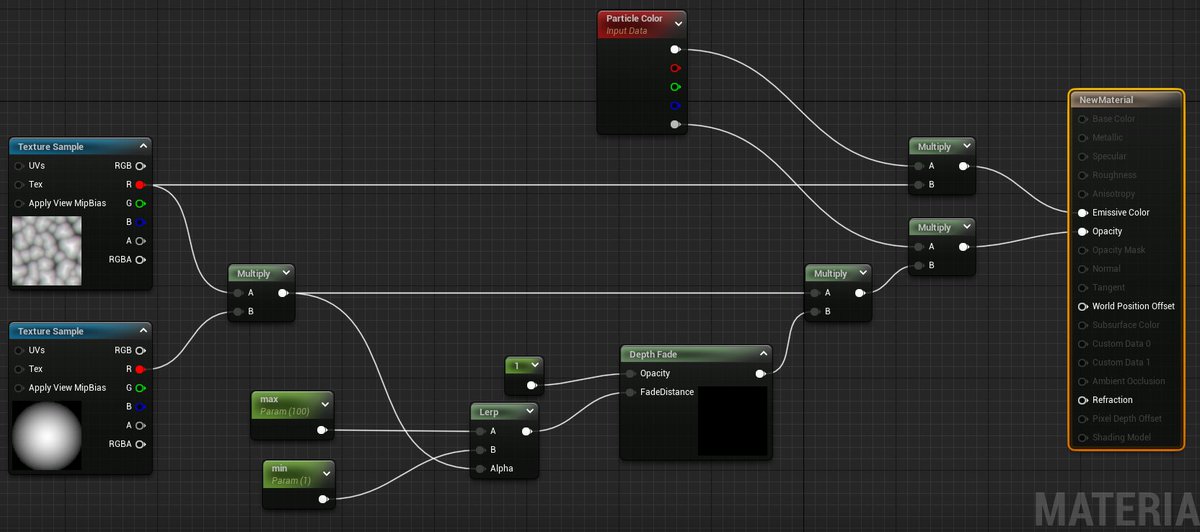This screenshot has width=1200, height=532.
Task: Click the Depth Fade FadeDistance input pin
Action: pyautogui.click(x=630, y=392)
